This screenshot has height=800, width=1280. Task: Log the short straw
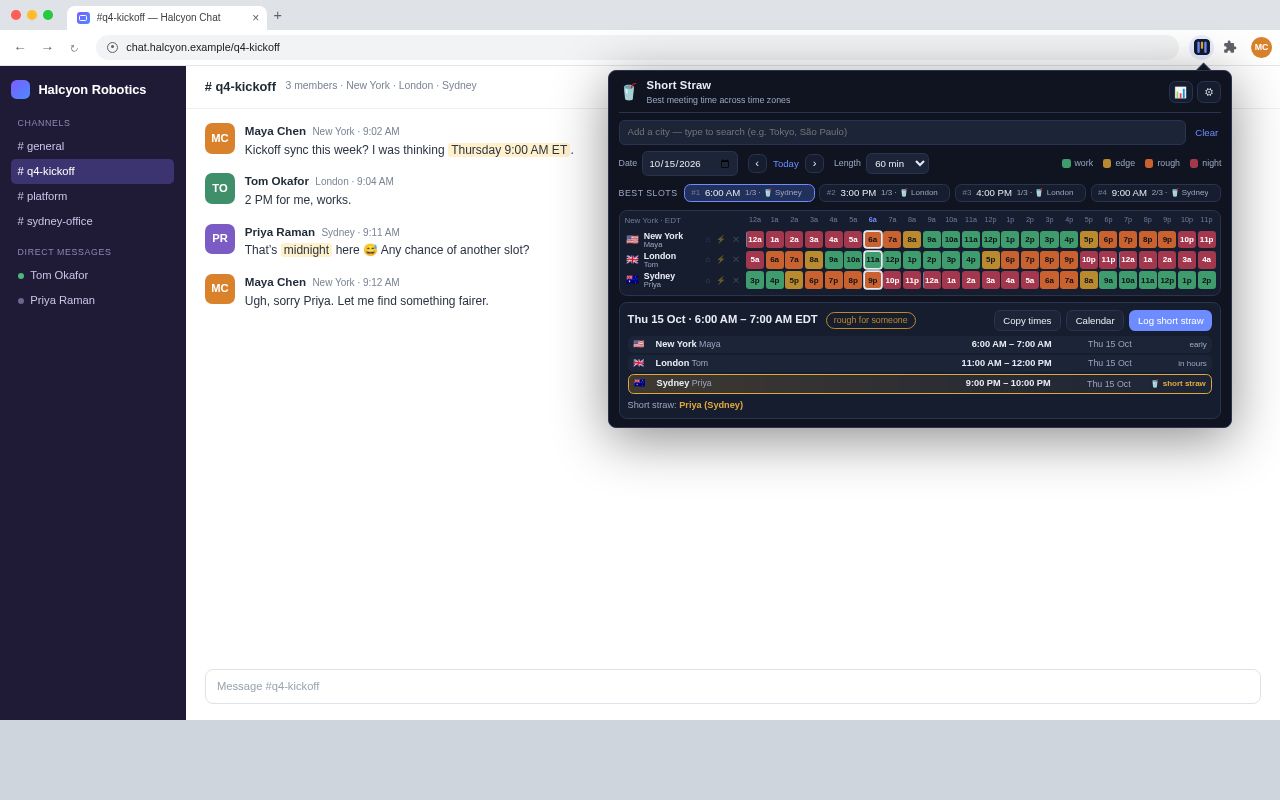tap(1170, 321)
